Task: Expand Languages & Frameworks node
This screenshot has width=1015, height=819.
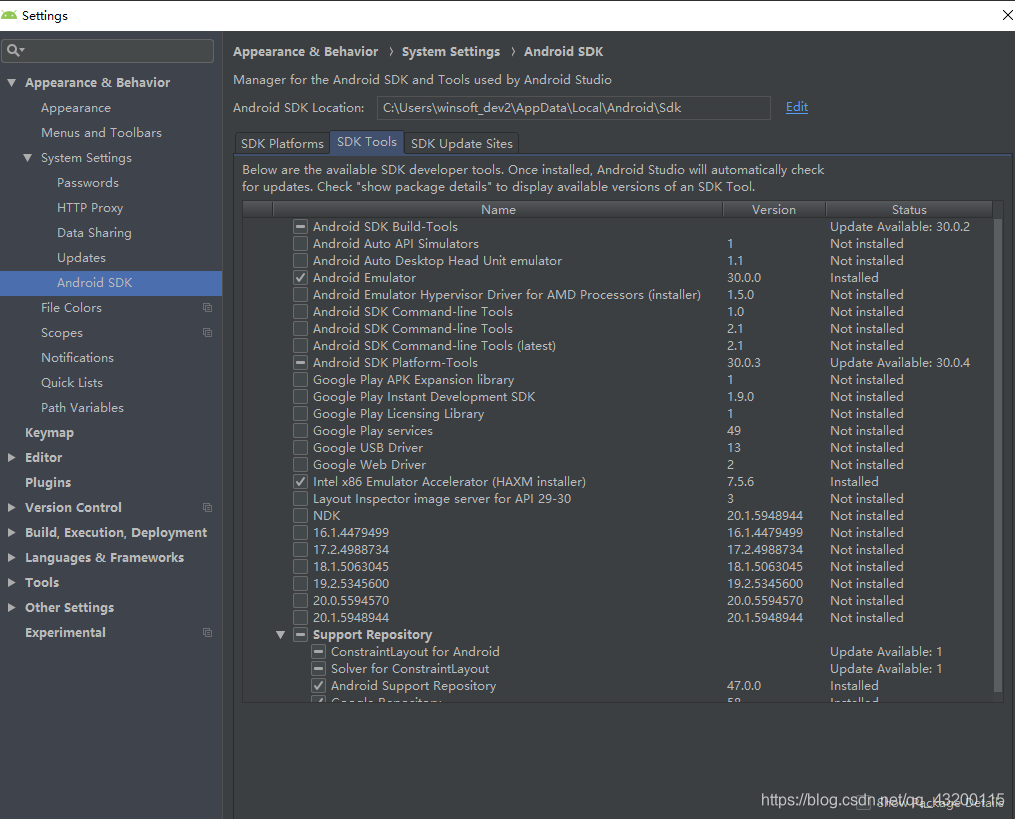Action: click(x=11, y=557)
